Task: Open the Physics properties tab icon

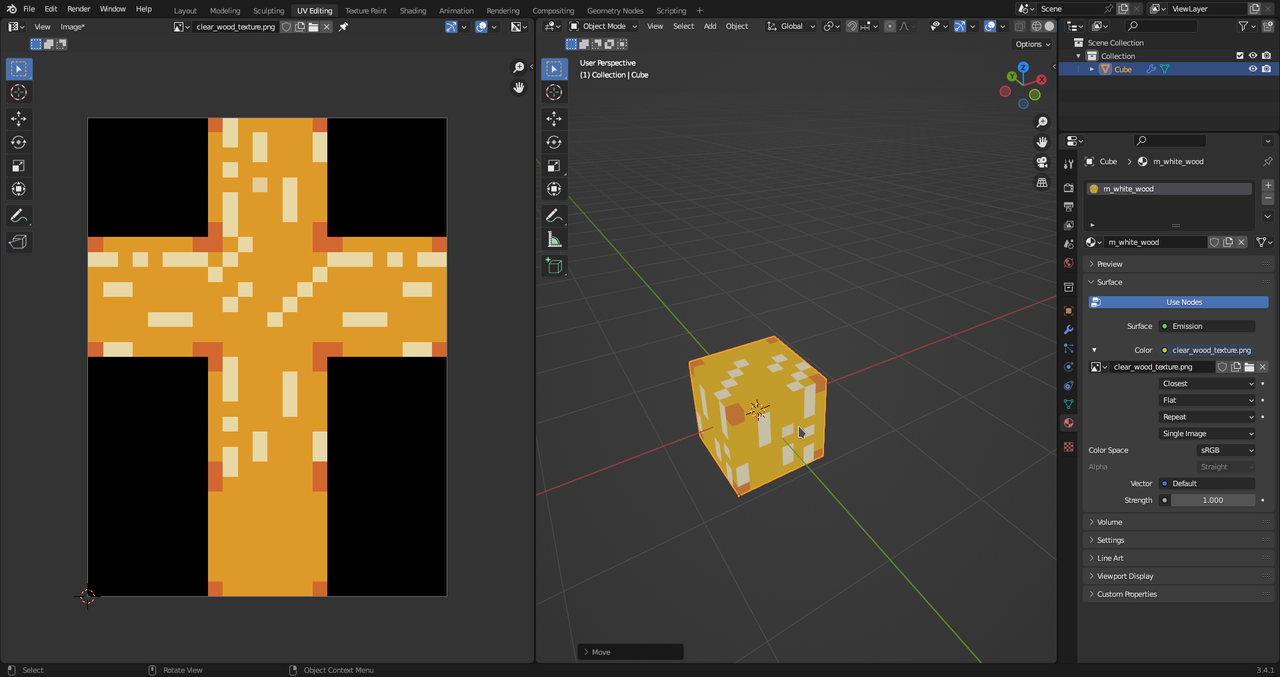Action: tap(1068, 367)
